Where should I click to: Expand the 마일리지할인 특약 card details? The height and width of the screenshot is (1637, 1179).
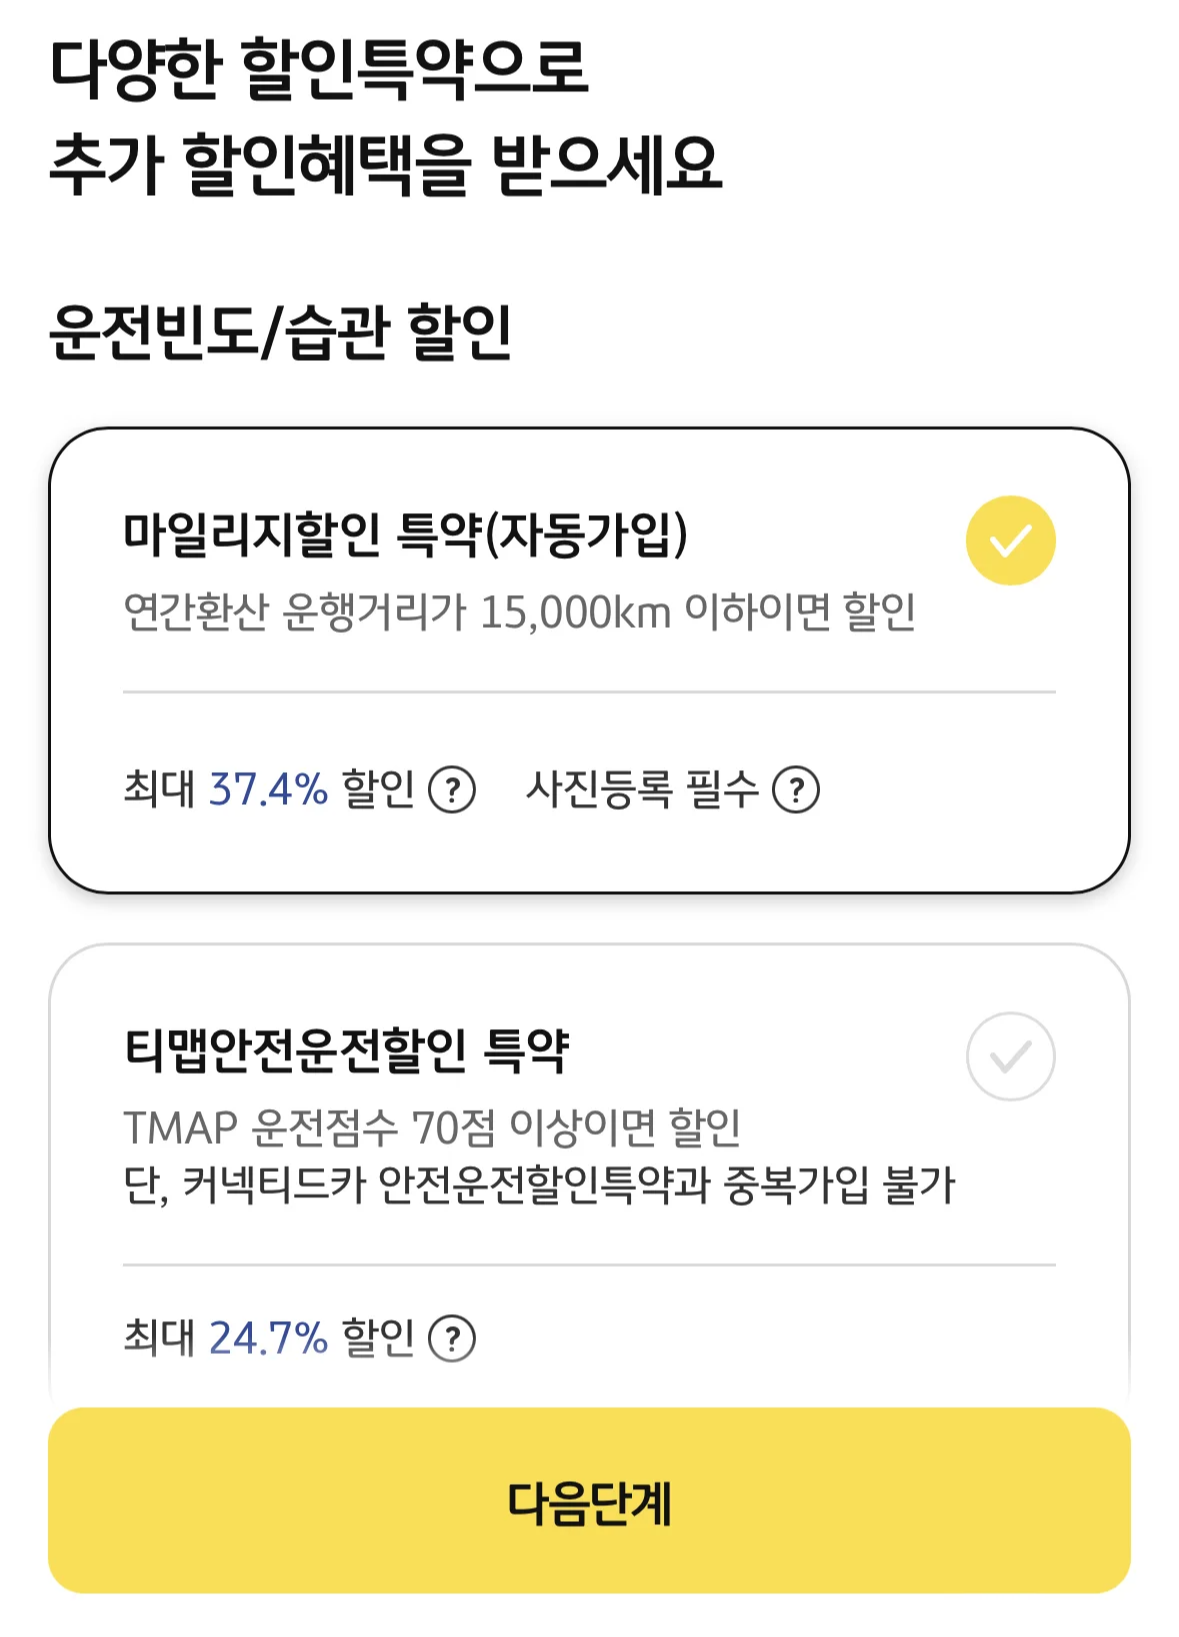tap(590, 660)
